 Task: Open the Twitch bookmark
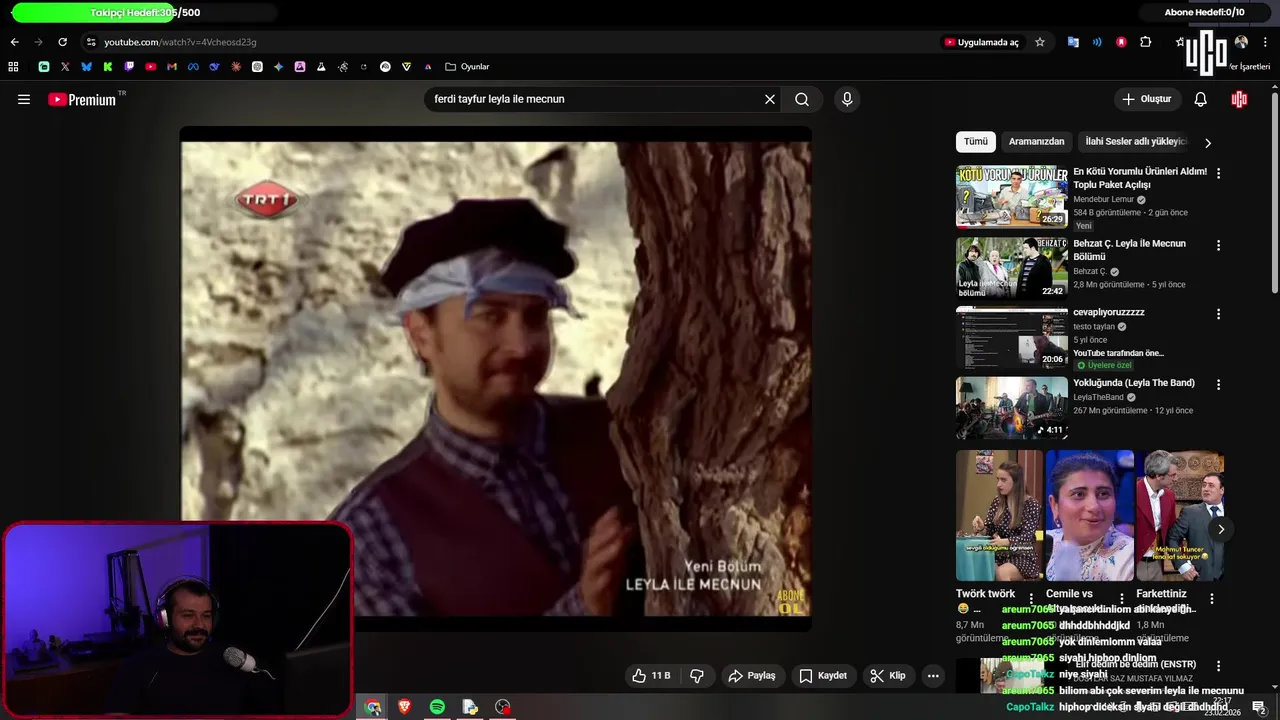tap(129, 67)
